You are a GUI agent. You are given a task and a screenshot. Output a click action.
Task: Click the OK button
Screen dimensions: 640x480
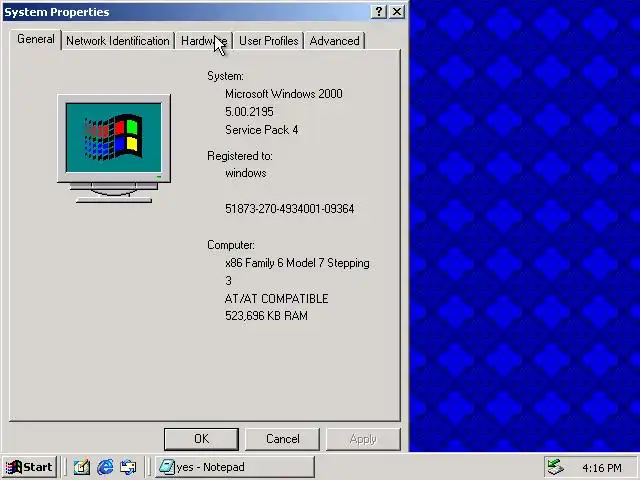tap(201, 439)
